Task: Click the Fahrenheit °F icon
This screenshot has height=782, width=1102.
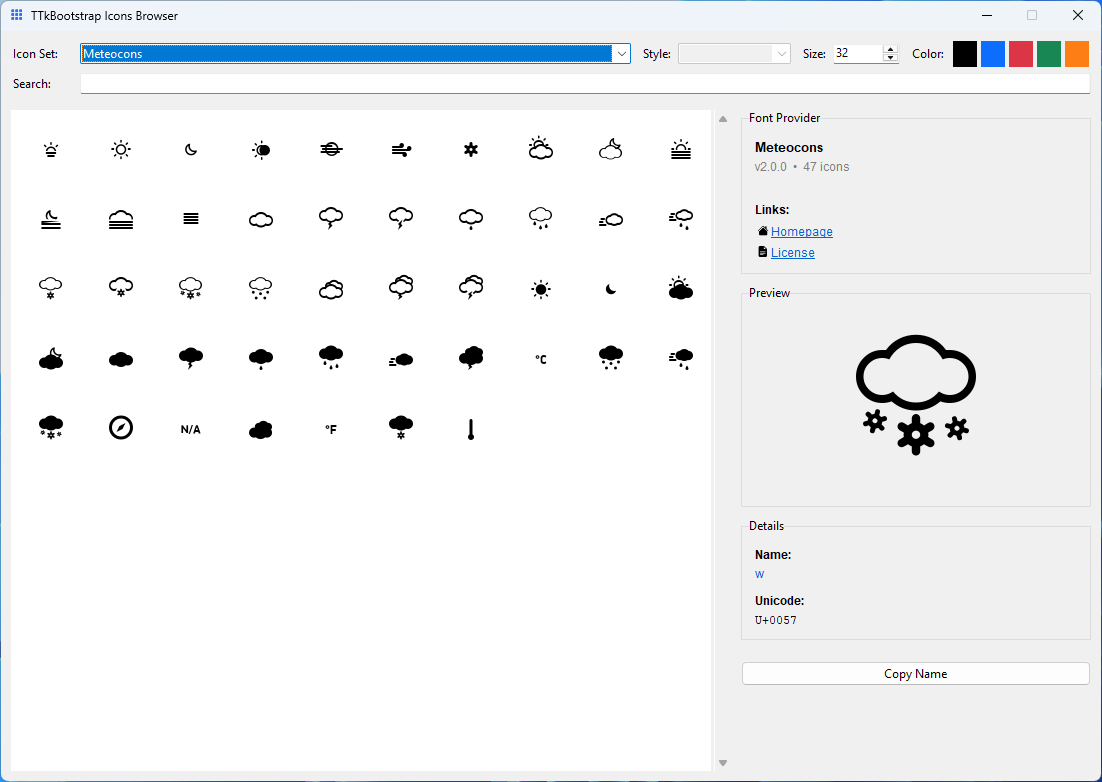Action: [x=331, y=428]
